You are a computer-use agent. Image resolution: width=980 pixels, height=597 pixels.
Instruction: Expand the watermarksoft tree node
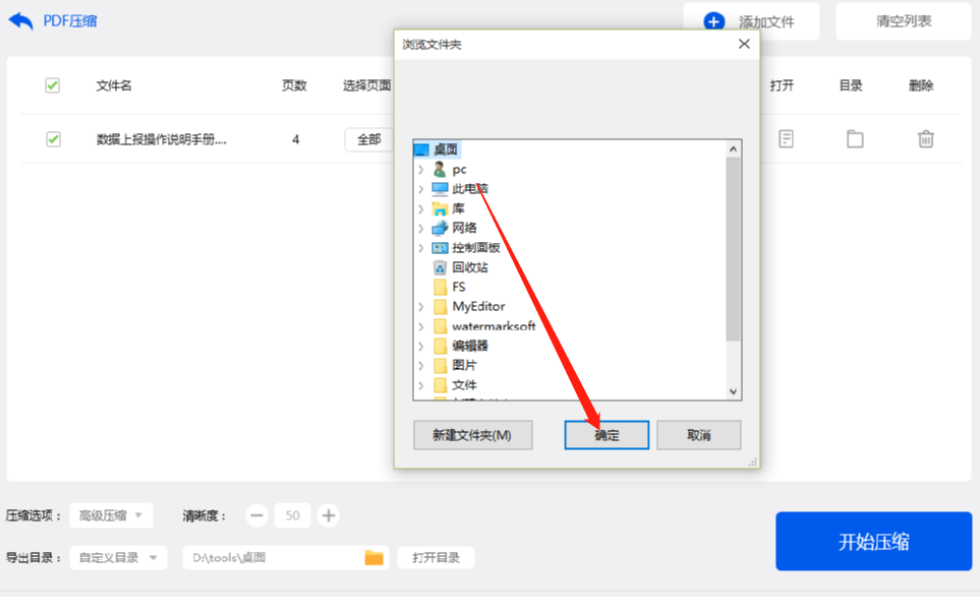[x=421, y=326]
